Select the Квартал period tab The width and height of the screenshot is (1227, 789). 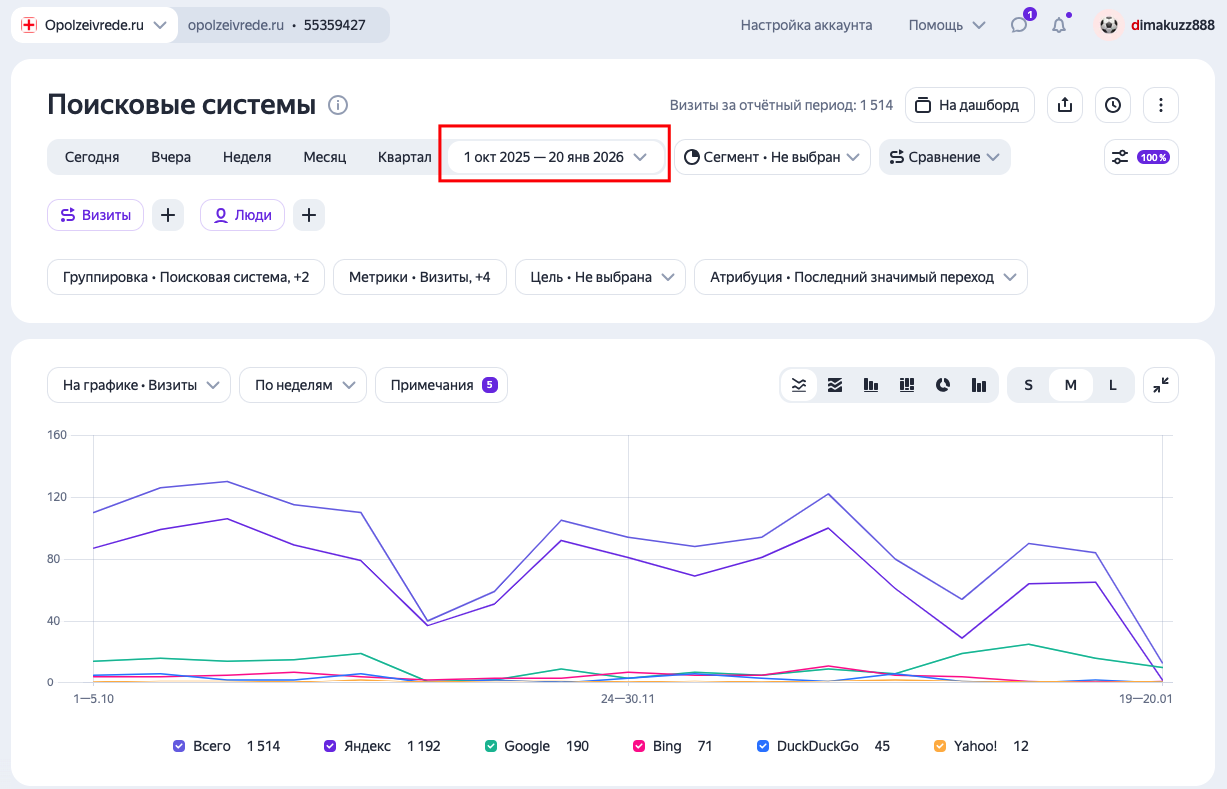[x=404, y=157]
